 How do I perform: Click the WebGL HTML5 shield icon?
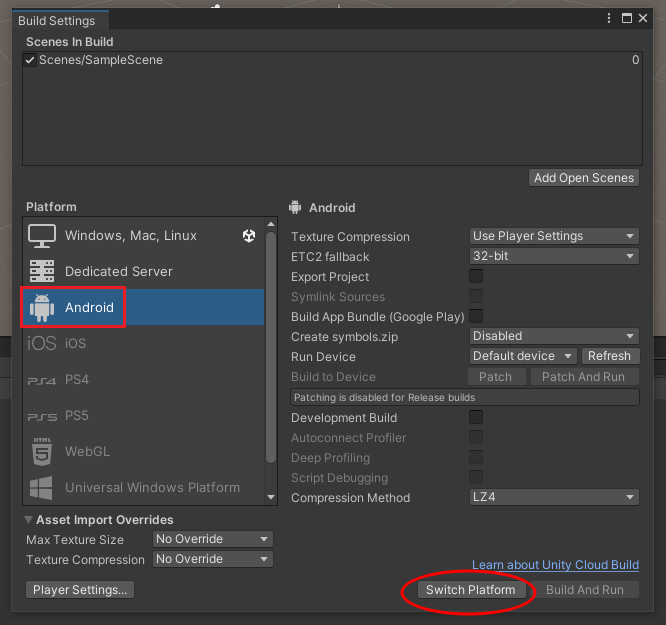pos(42,452)
